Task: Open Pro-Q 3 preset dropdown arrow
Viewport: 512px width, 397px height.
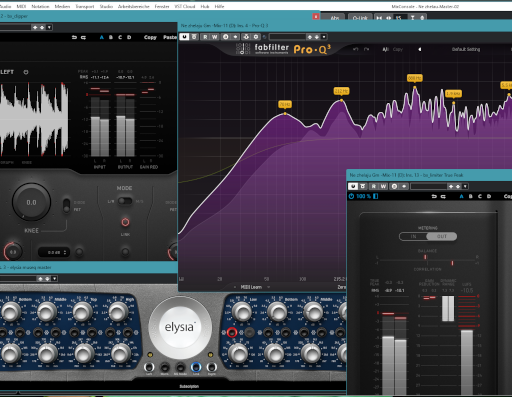Action: (x=324, y=37)
